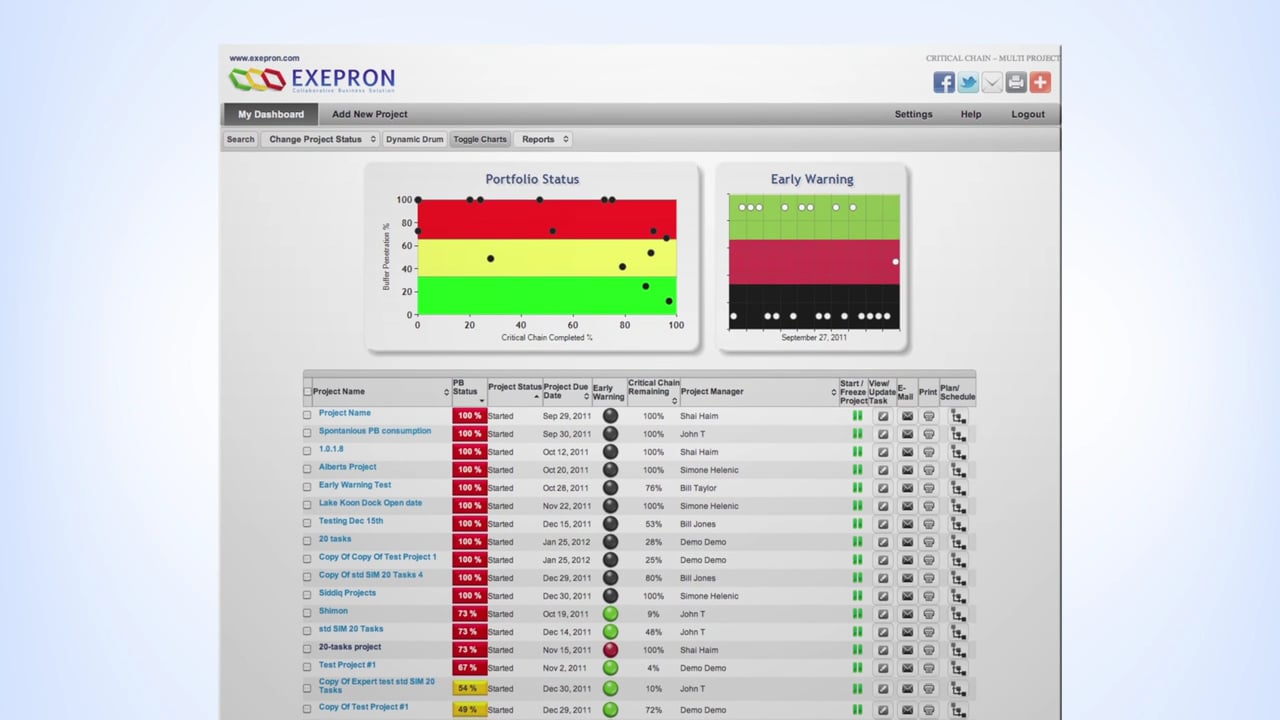This screenshot has height=720, width=1280.
Task: Open plan schedule for Testing Dec 15th
Action: coord(958,524)
